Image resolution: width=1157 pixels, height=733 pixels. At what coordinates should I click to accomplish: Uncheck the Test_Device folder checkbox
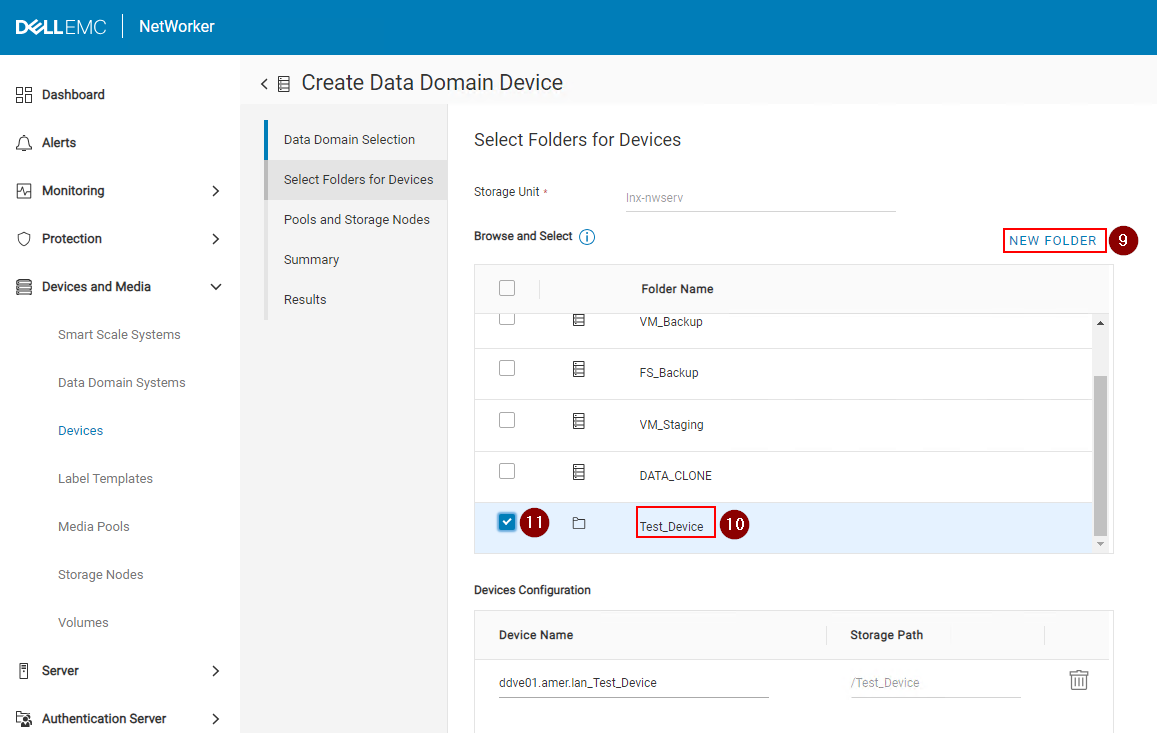506,521
